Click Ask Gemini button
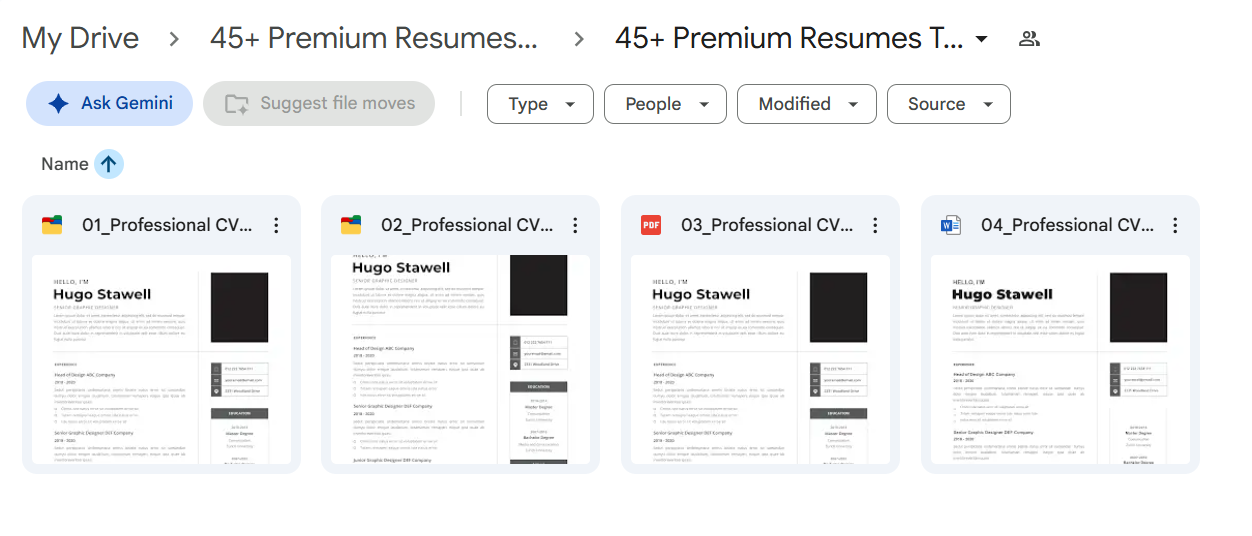Screen dimensions: 1252x536 click(109, 103)
